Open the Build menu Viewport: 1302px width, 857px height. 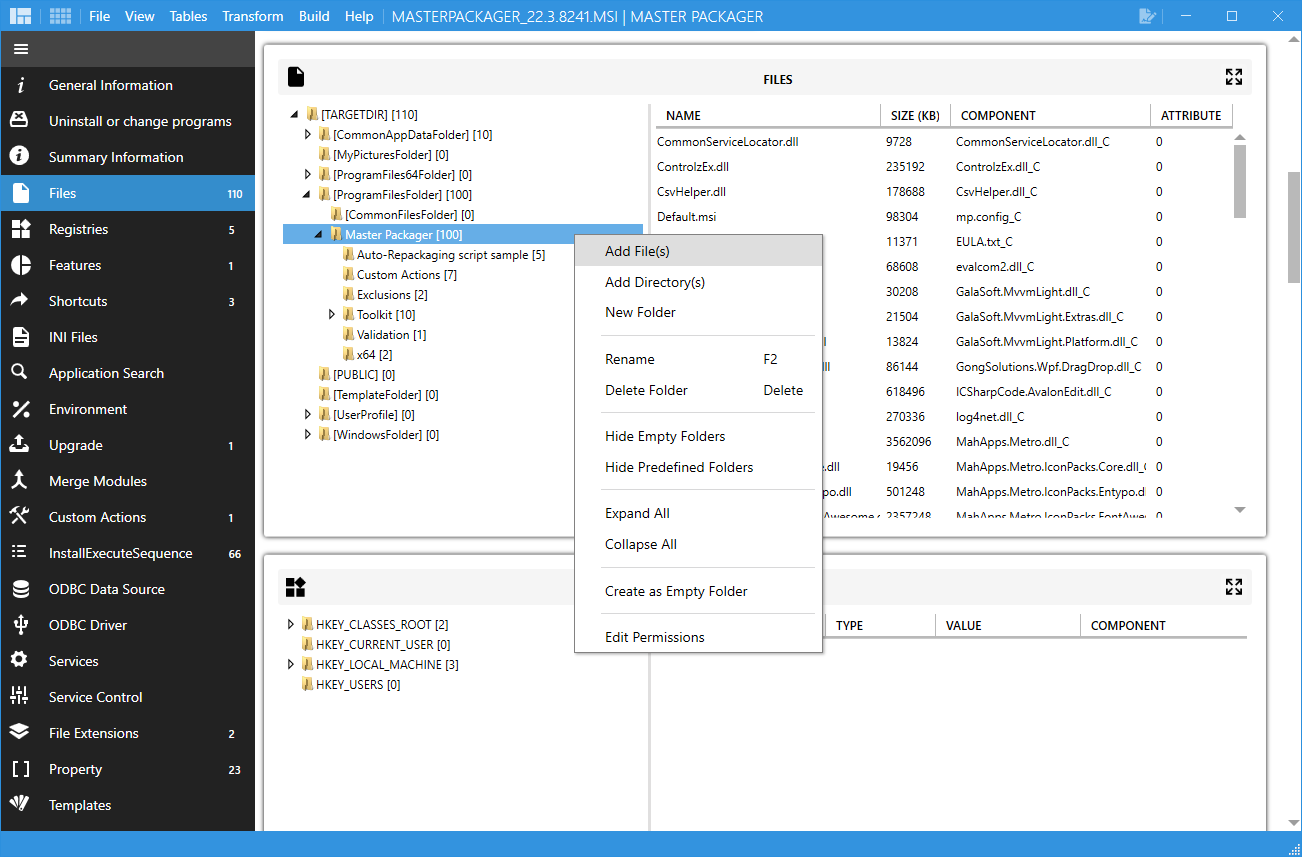pos(314,16)
